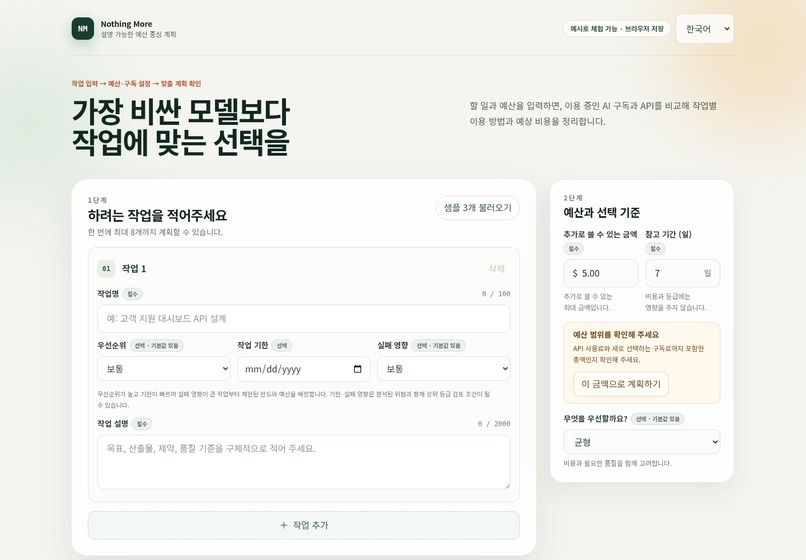Click the 작업 설명 text area
Viewport: 806px width, 560px height.
pos(304,462)
